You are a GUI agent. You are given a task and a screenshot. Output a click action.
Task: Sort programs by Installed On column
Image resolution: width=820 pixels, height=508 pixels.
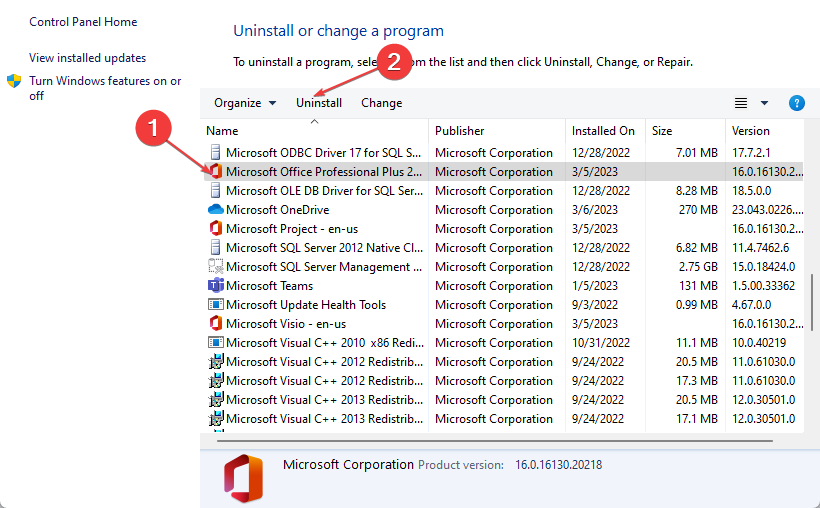(x=603, y=131)
